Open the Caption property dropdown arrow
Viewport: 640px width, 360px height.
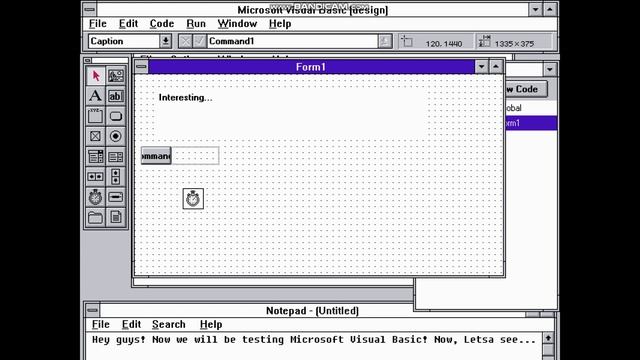(x=165, y=41)
